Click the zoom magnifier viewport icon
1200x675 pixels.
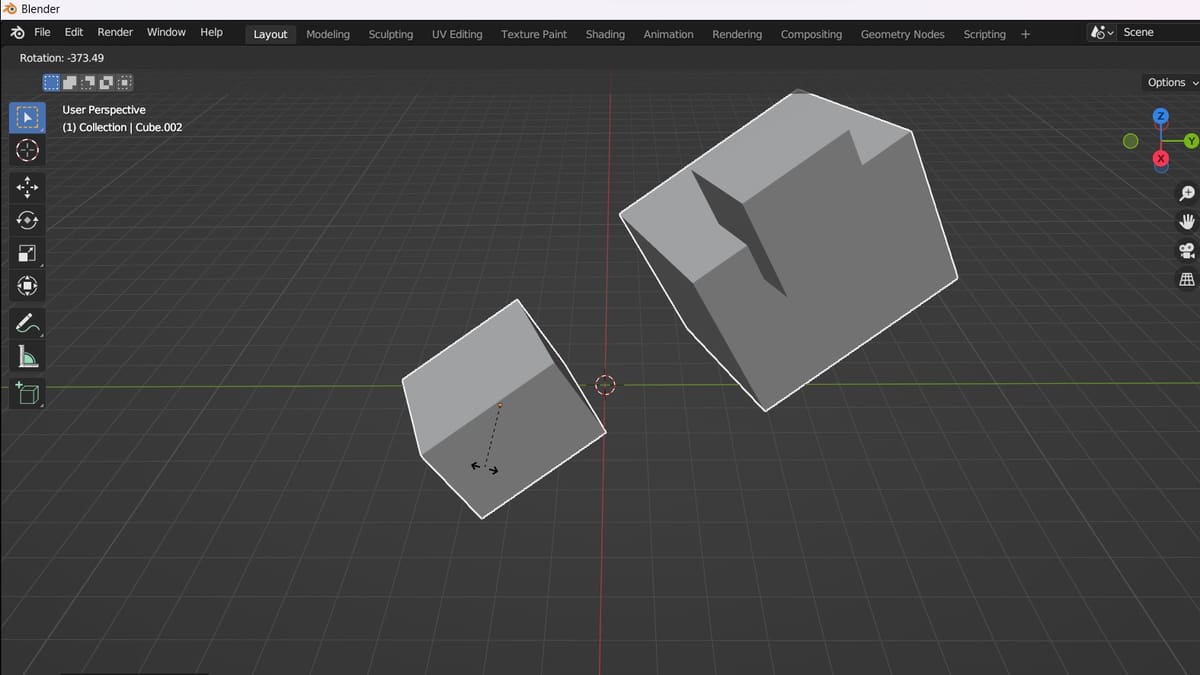tap(1187, 193)
